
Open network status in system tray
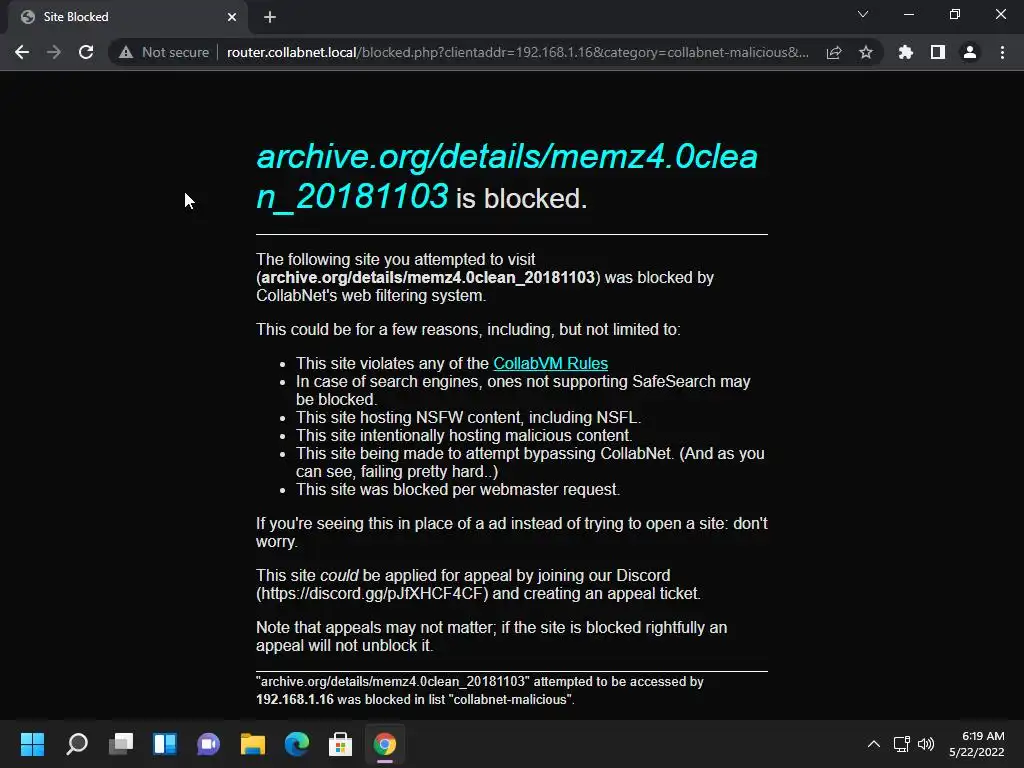click(902, 744)
